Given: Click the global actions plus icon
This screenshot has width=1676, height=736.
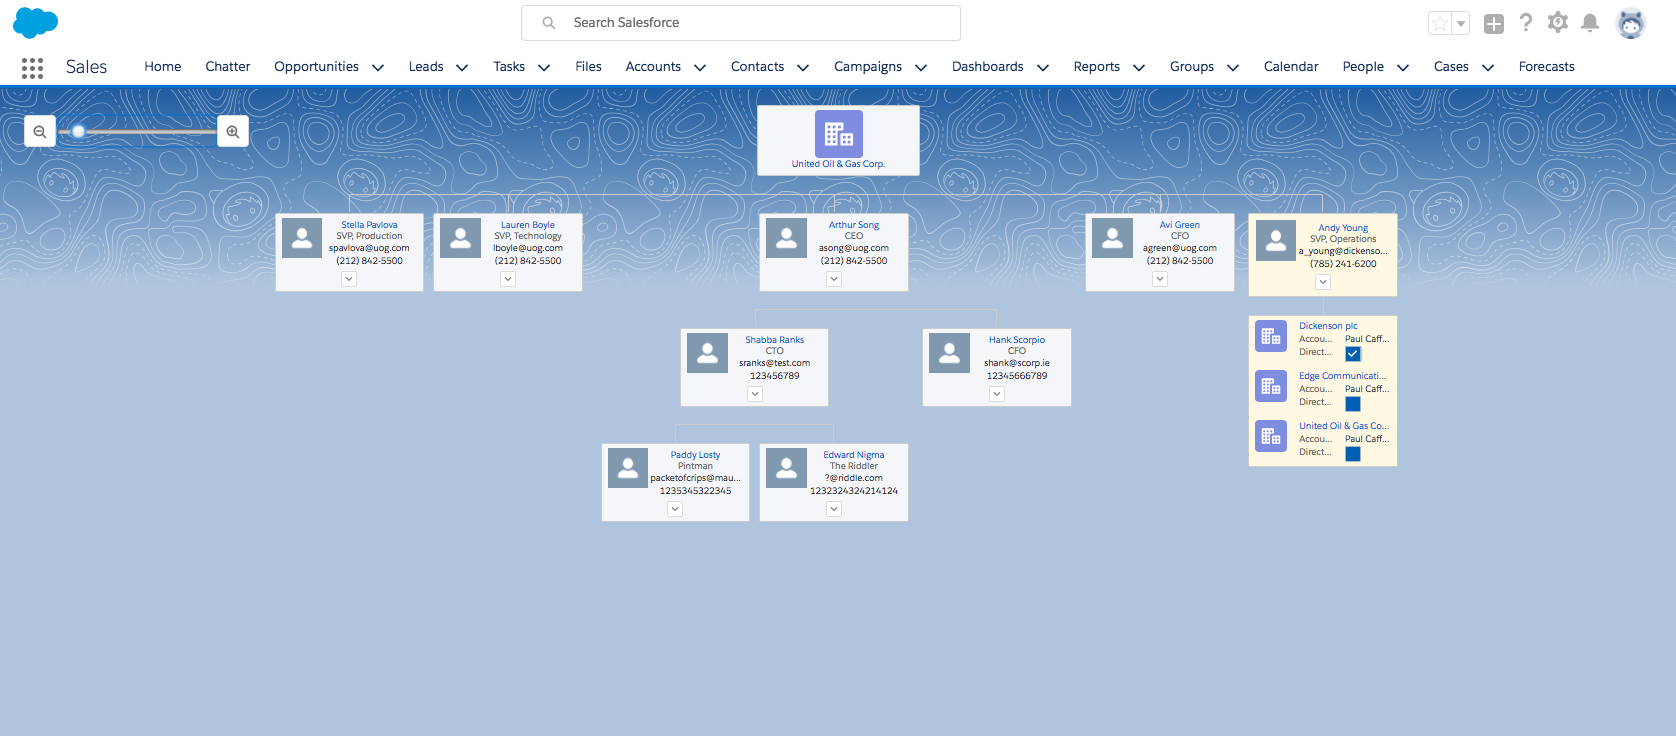Looking at the screenshot, I should [1494, 23].
